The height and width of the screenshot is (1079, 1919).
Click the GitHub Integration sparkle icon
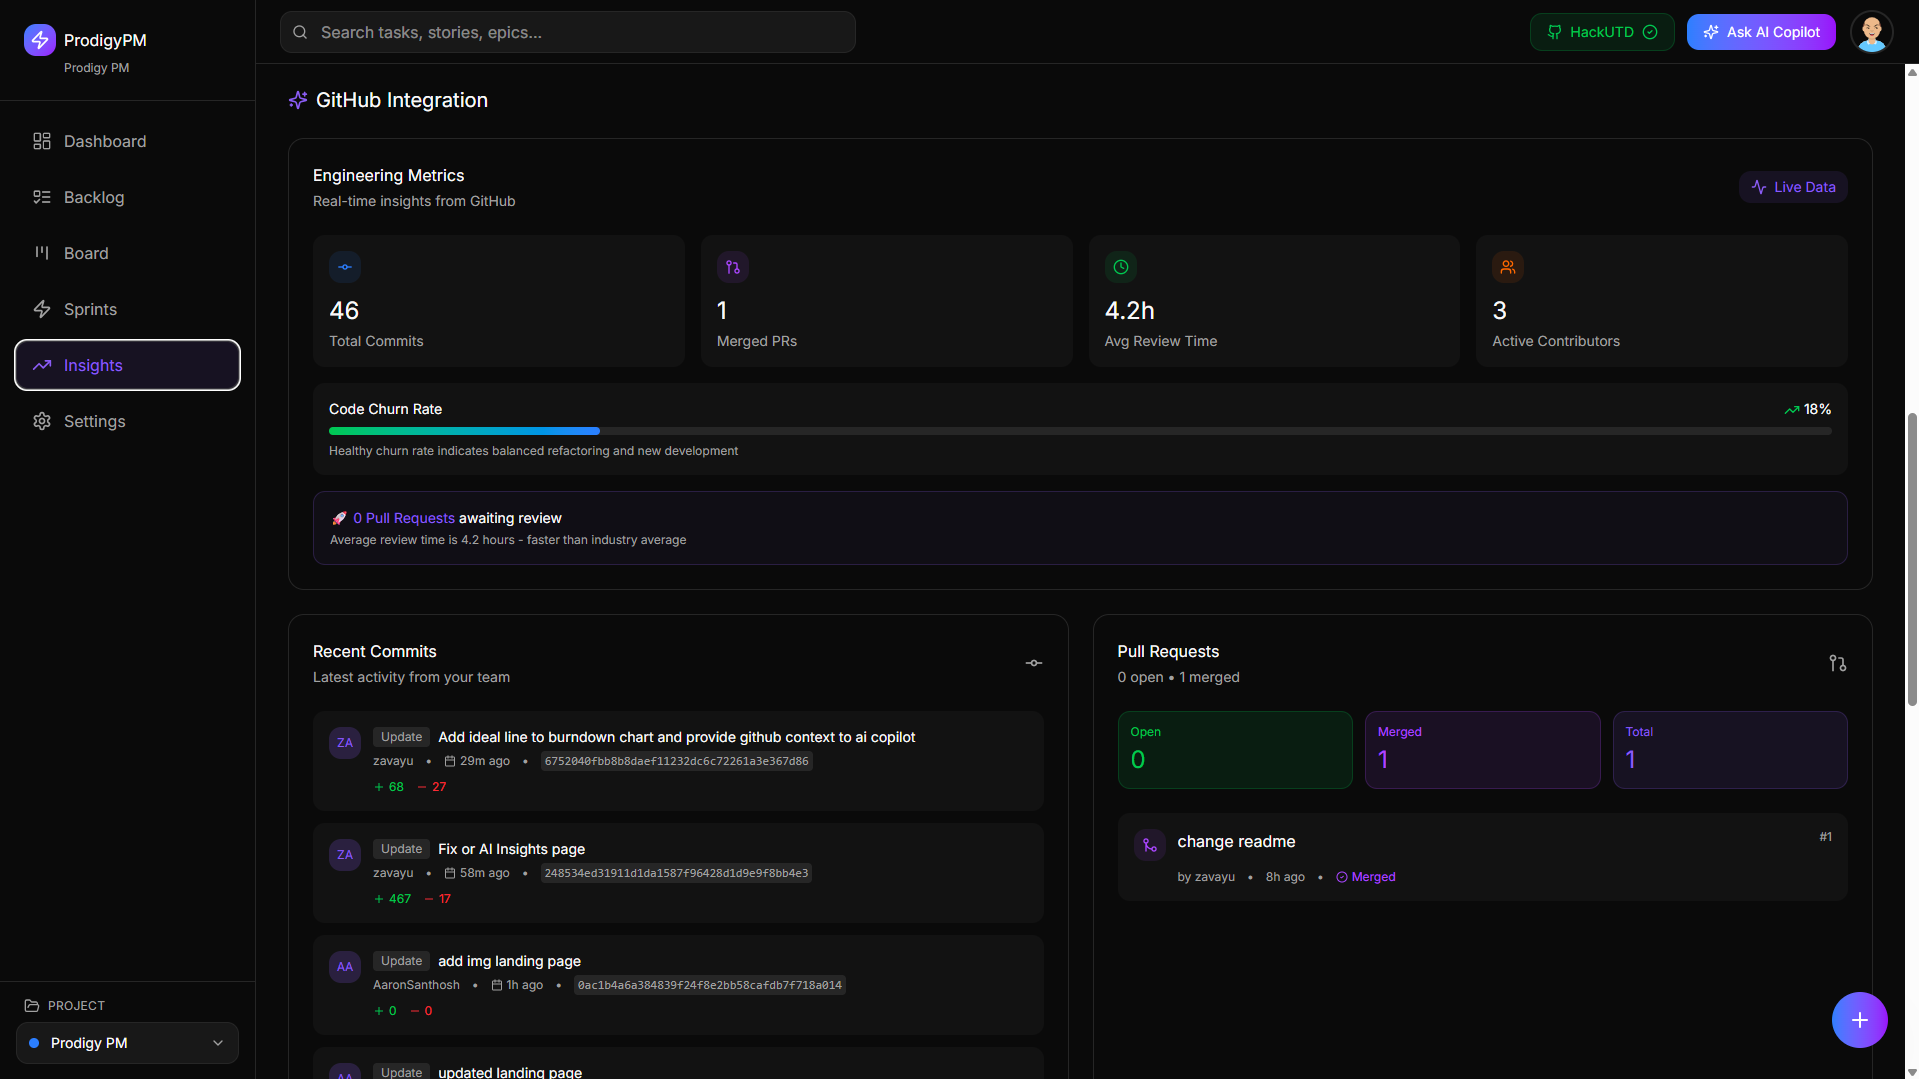coord(298,100)
